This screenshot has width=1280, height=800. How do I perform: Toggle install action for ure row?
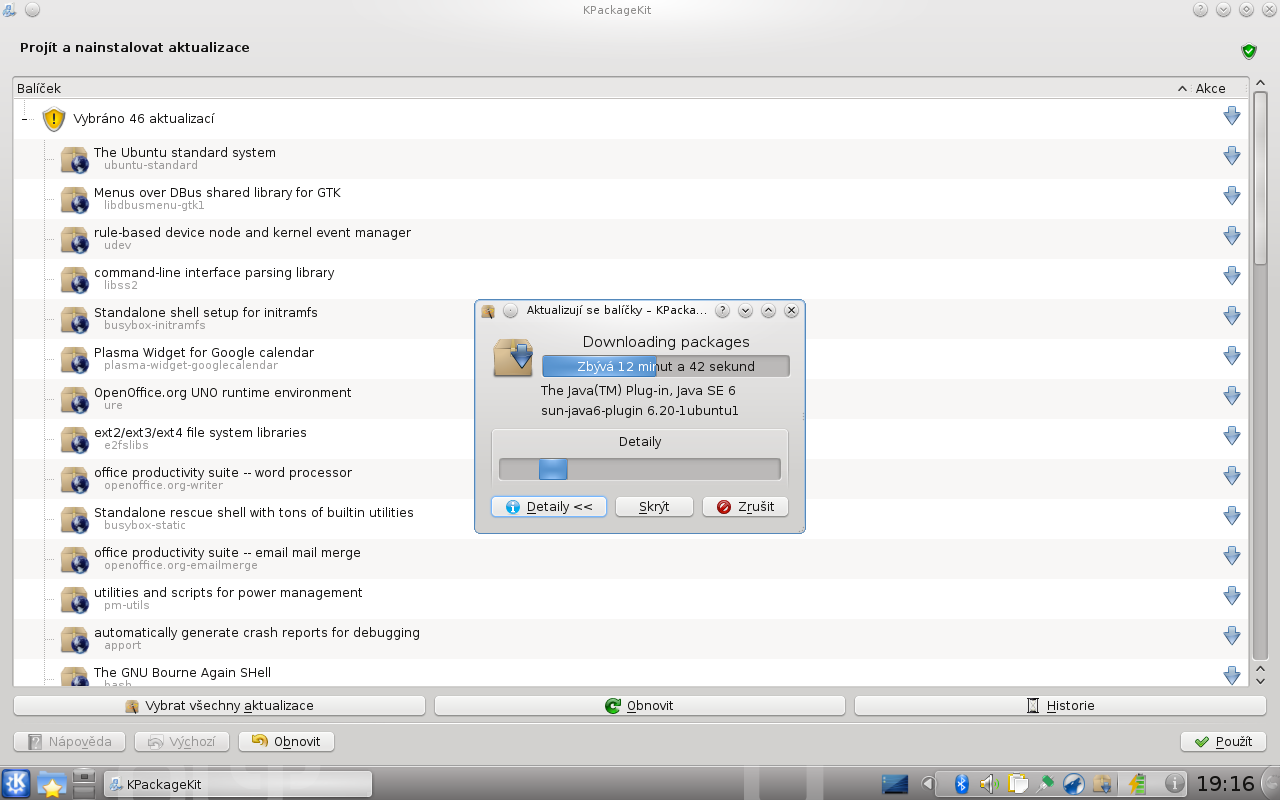coord(1232,396)
